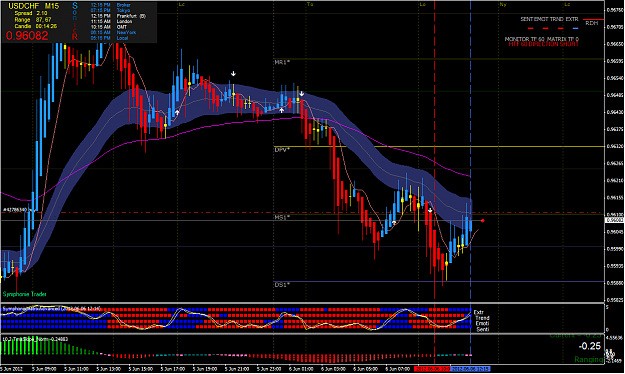625x374 pixels.
Task: Click the MS1 support level label
Action: (282, 218)
